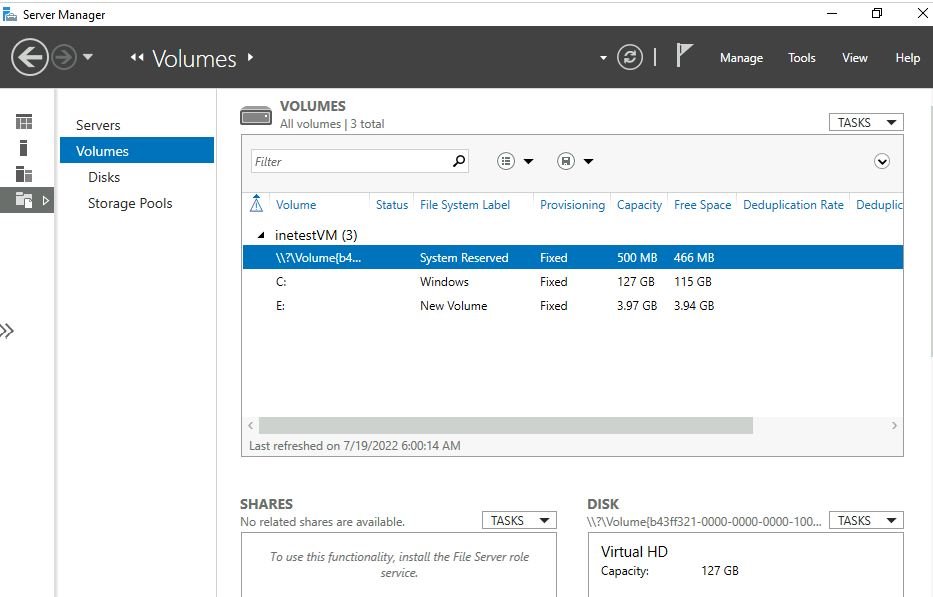Select All Servers icon in sidebar
The image size is (933, 597).
24,174
